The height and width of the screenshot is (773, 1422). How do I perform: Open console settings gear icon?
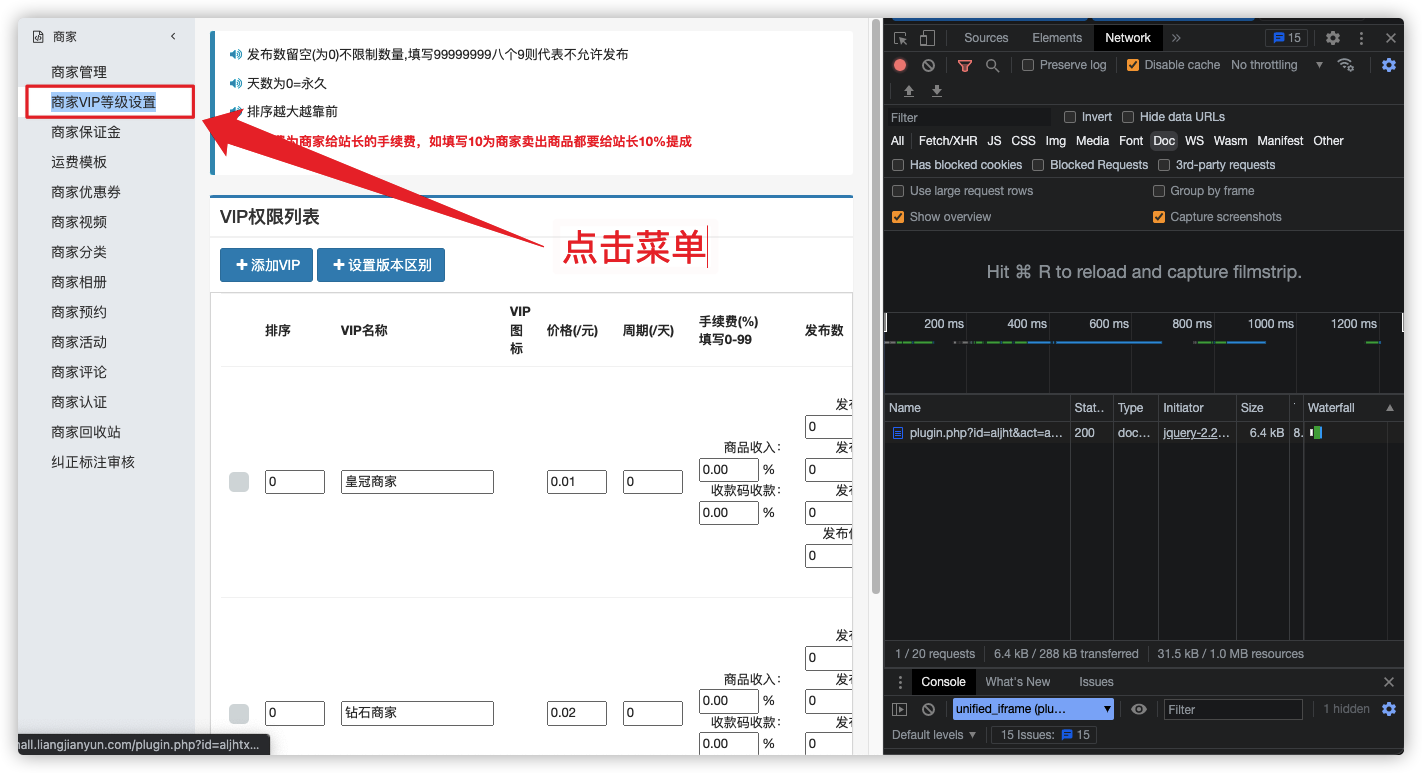point(1389,709)
